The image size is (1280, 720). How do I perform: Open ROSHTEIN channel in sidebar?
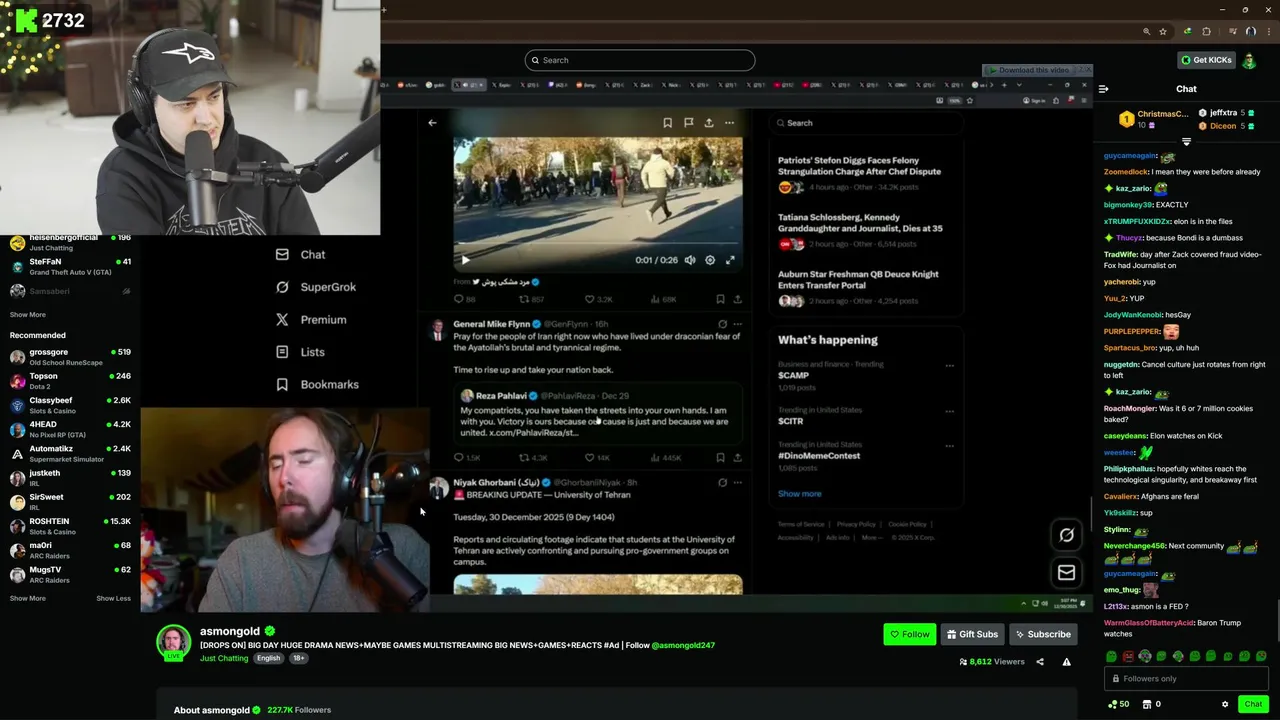tap(70, 526)
